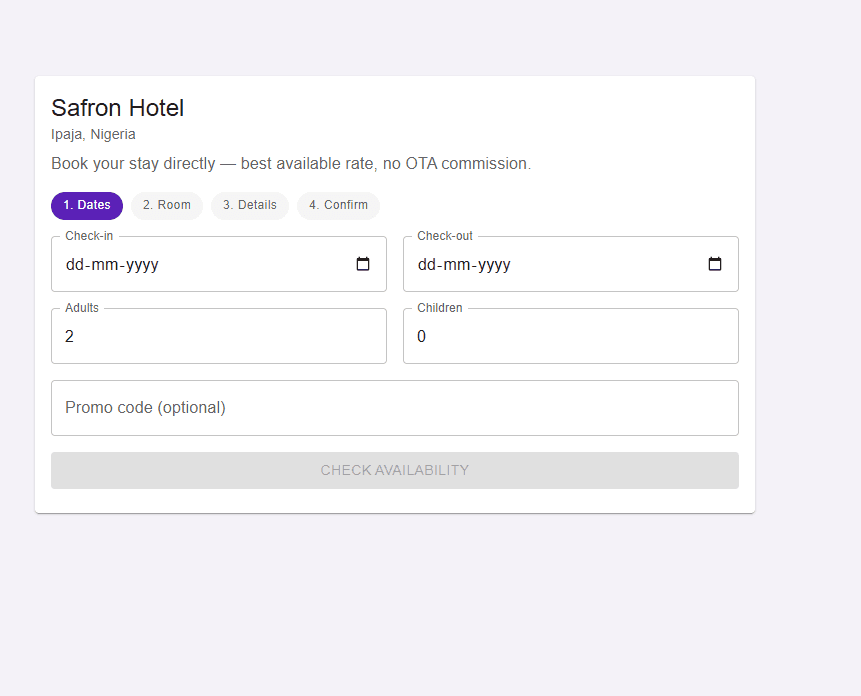
Task: Focus the Check-out date field
Action: pyautogui.click(x=571, y=264)
